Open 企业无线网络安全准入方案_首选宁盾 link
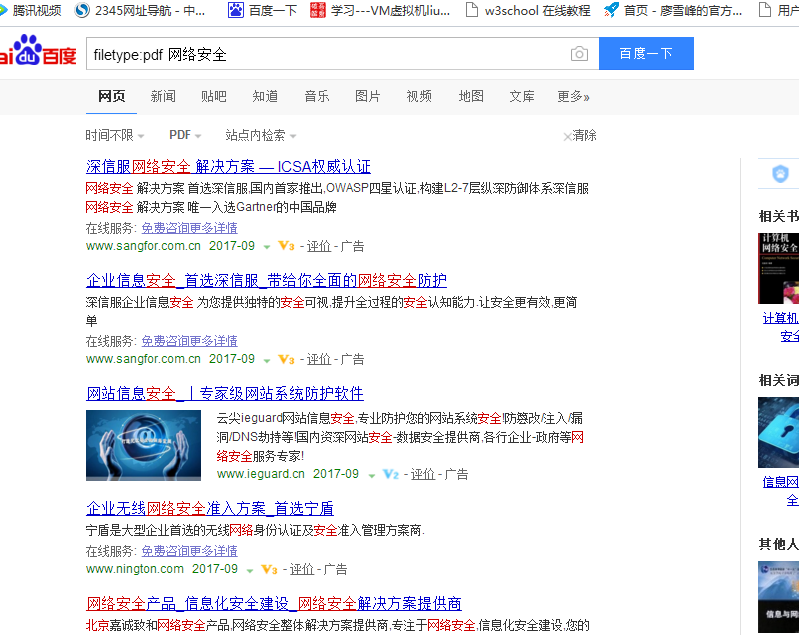 [x=210, y=509]
